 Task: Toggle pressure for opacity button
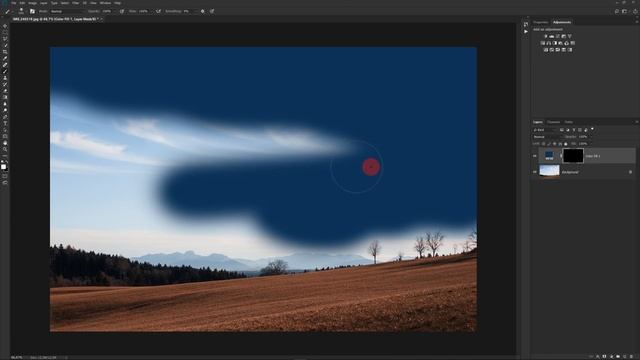pyautogui.click(x=122, y=11)
